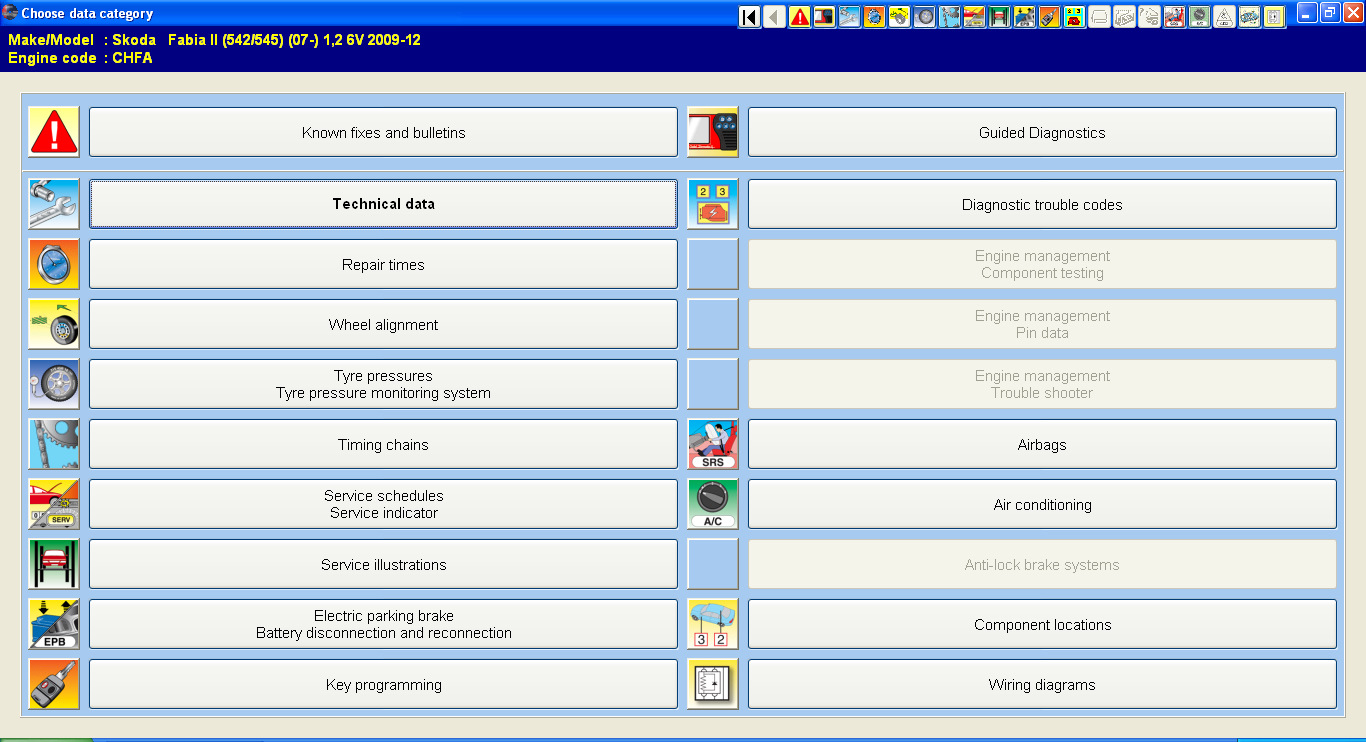The width and height of the screenshot is (1366, 742).
Task: Click the tyre pressure icon in the top toolbar
Action: point(924,17)
